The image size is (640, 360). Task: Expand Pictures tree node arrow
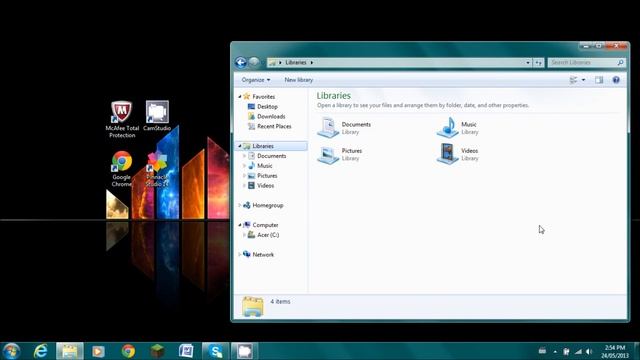pyautogui.click(x=244, y=176)
